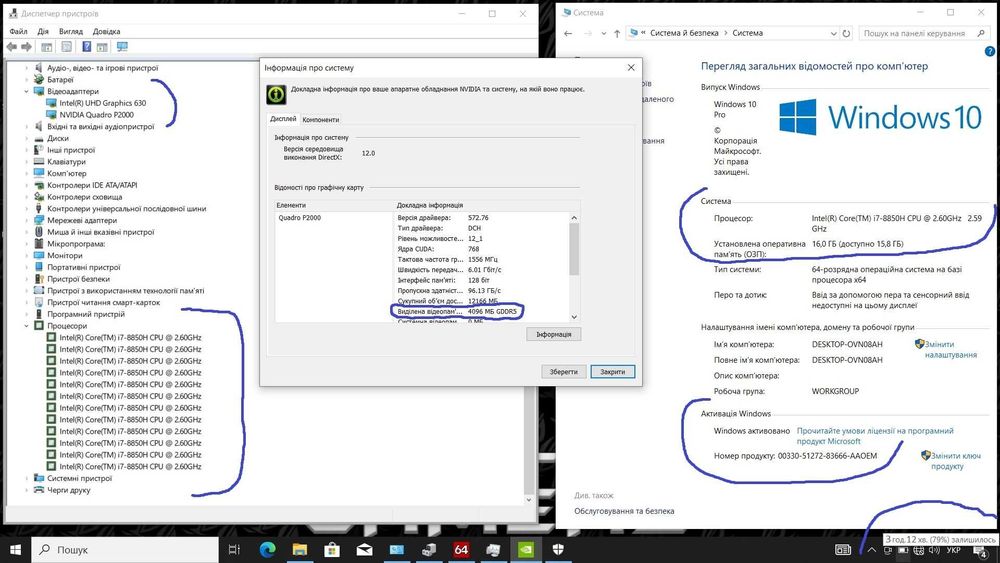Click the help icon in Device Manager toolbar
The width and height of the screenshot is (1000, 563).
pyautogui.click(x=87, y=47)
